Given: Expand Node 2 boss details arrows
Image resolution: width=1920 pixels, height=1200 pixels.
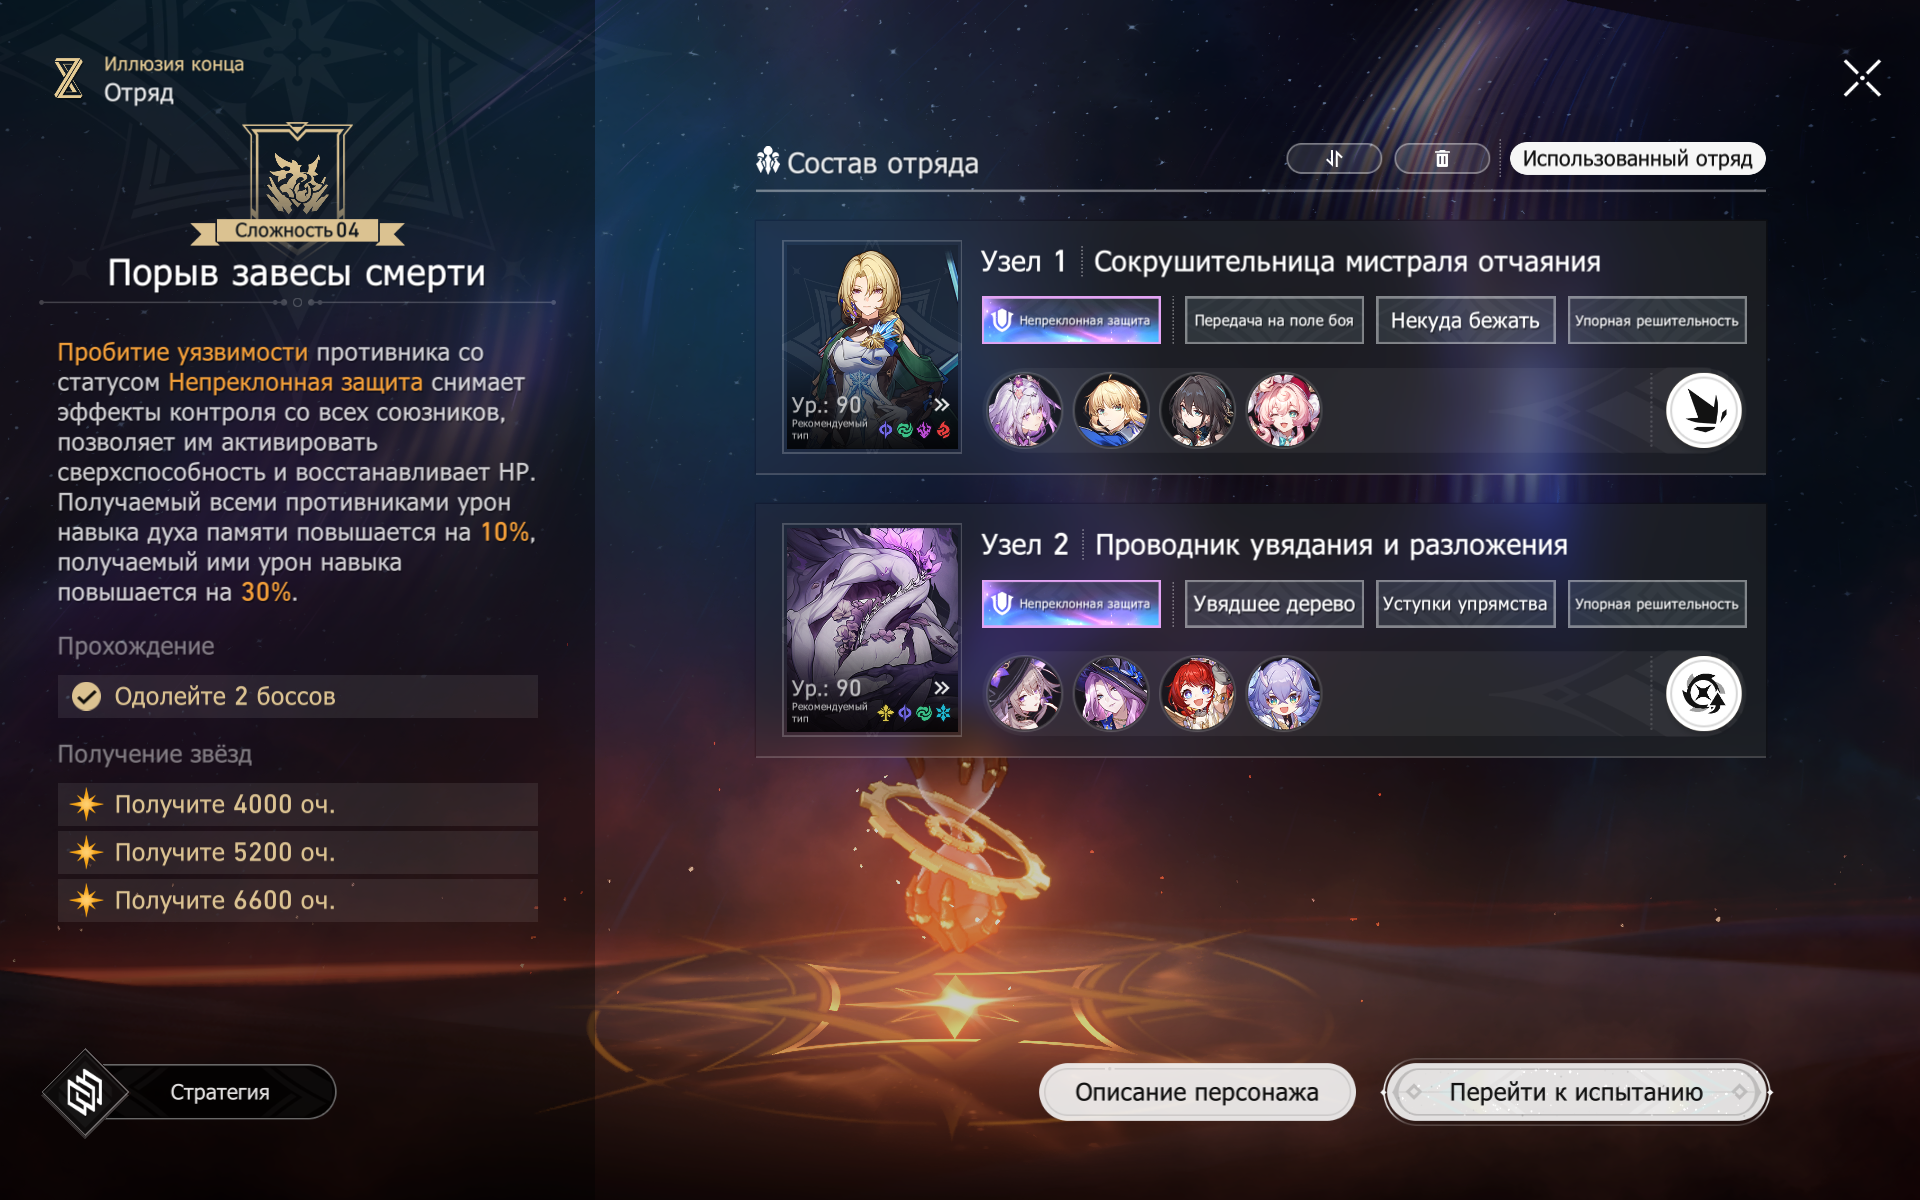Looking at the screenshot, I should point(941,688).
